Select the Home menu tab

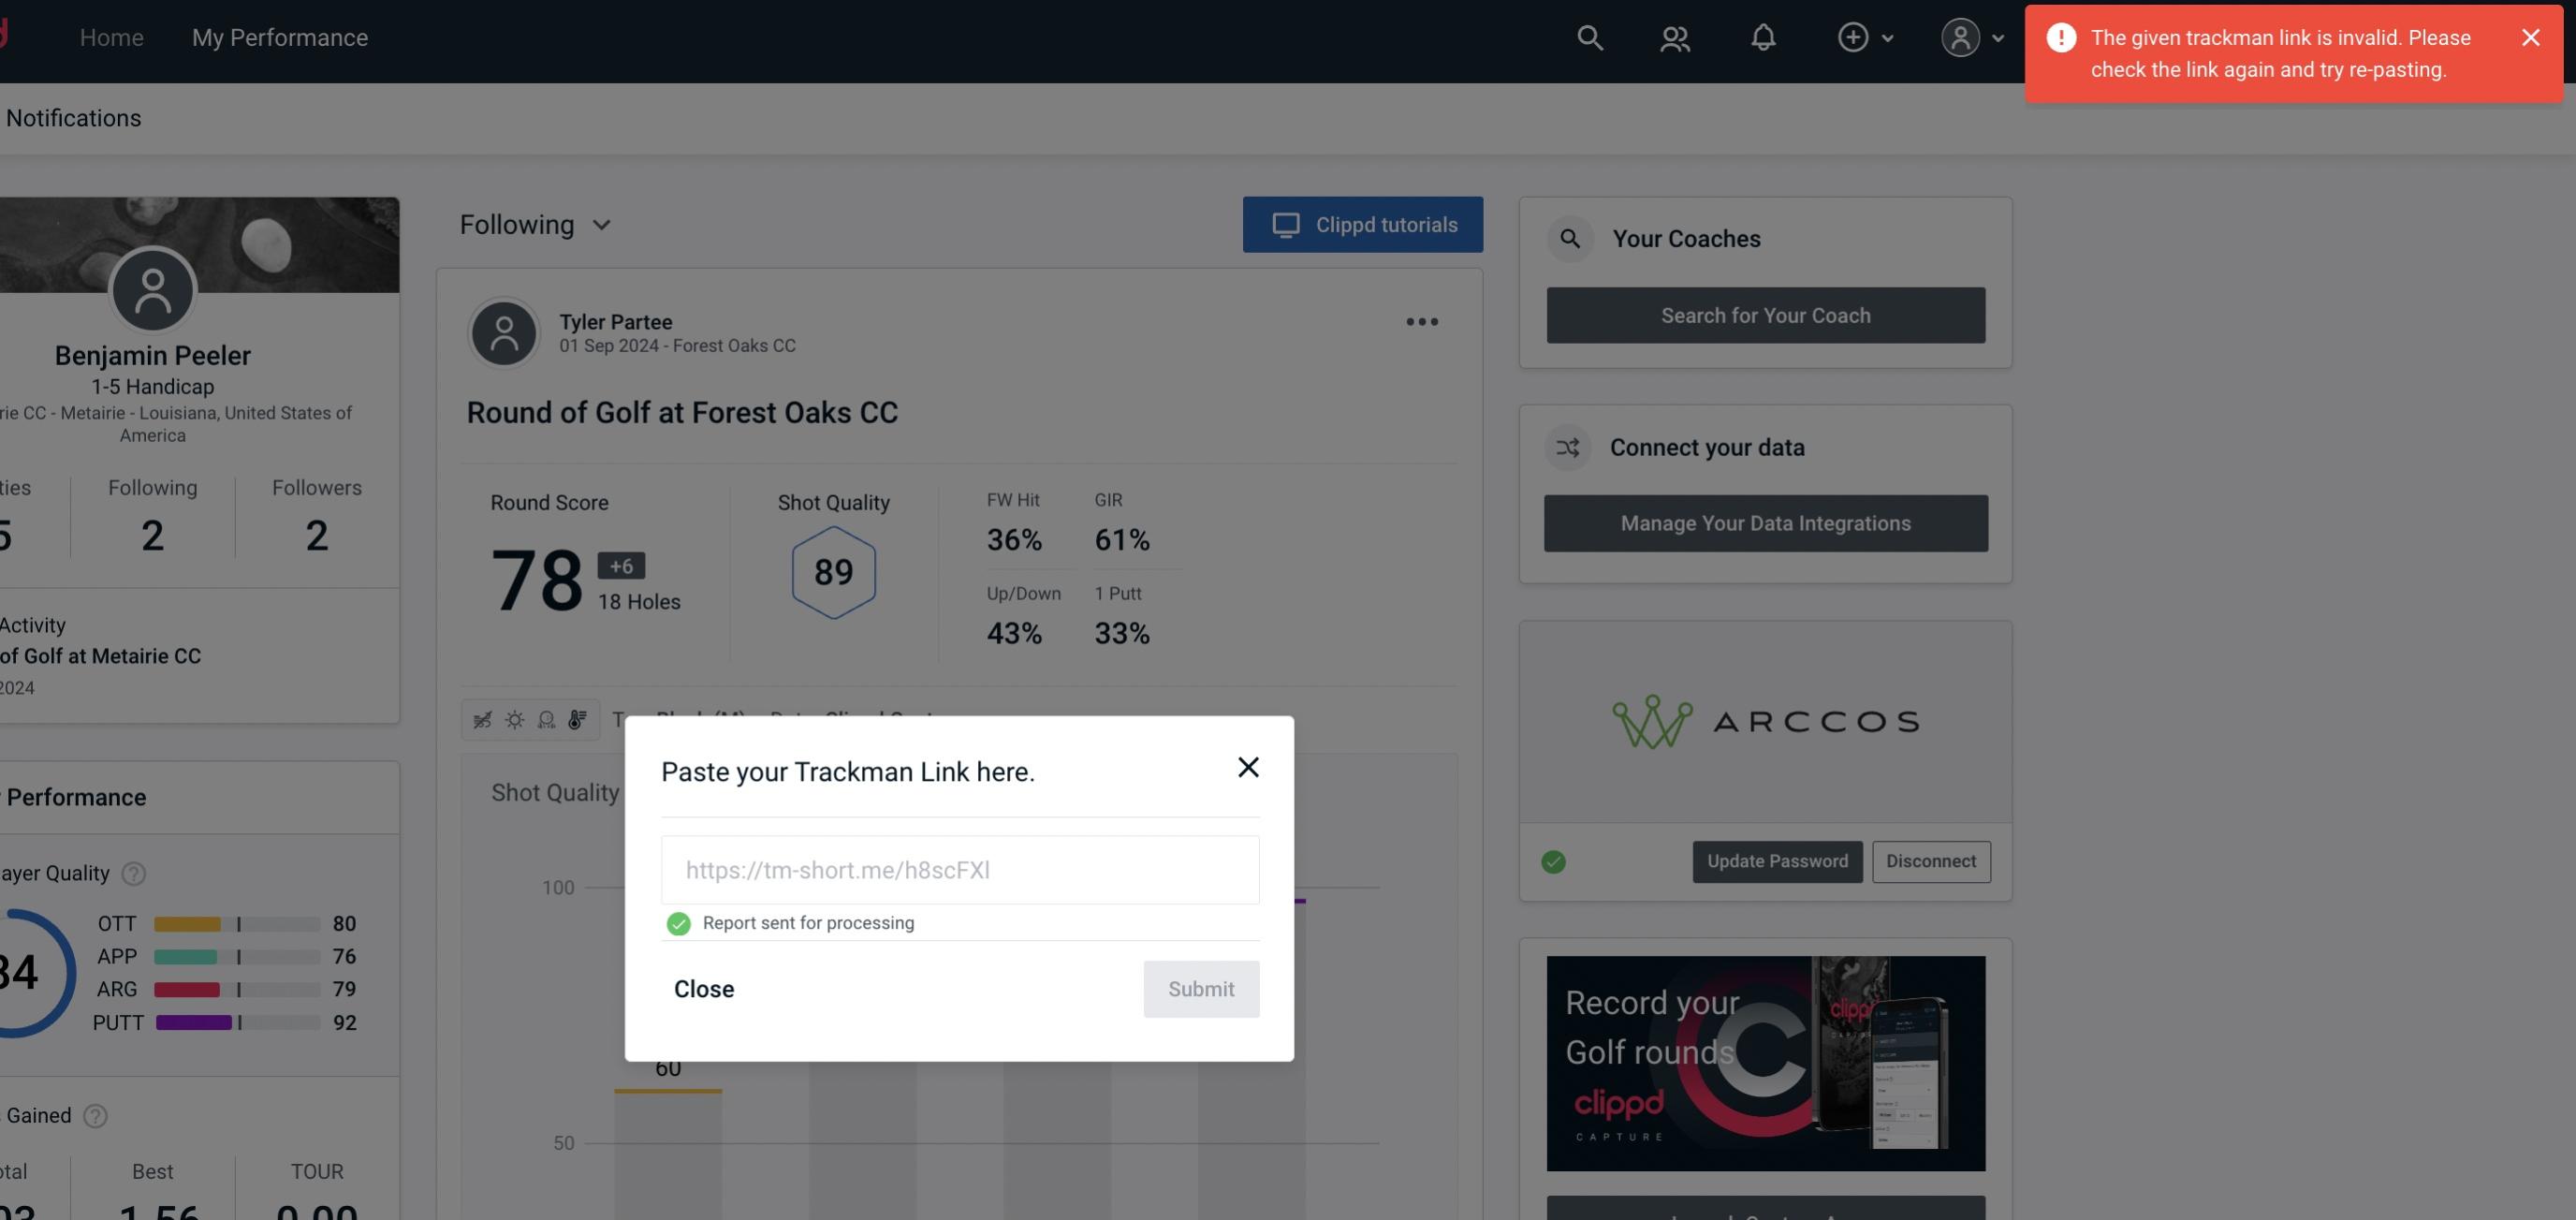(x=111, y=35)
